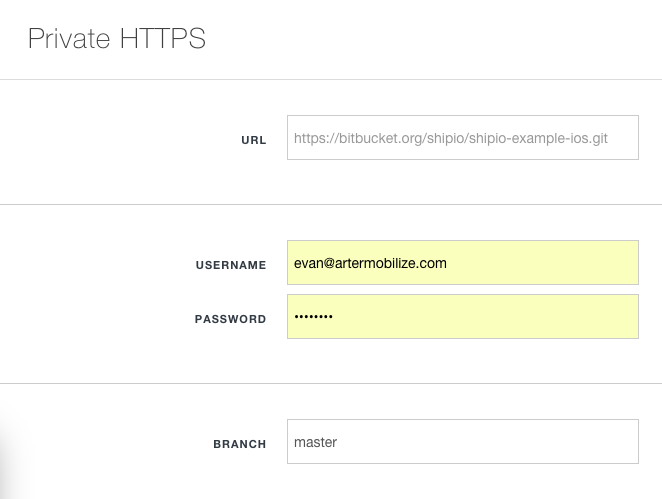Click the word 'Private' in the heading

pos(69,39)
